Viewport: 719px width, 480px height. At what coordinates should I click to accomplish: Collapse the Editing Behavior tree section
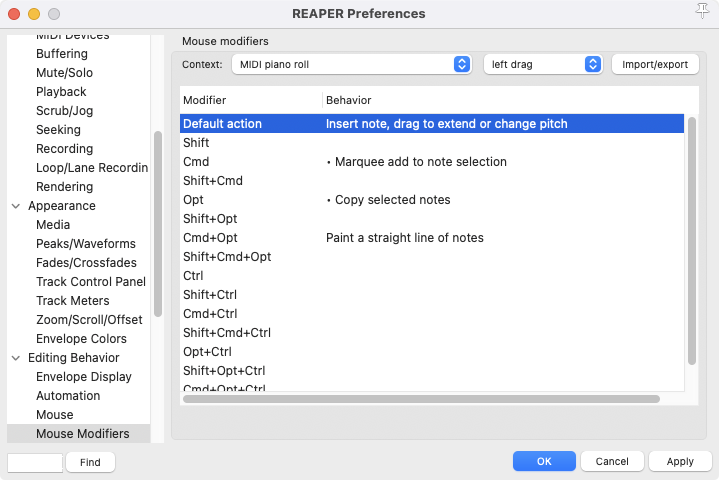pos(16,358)
